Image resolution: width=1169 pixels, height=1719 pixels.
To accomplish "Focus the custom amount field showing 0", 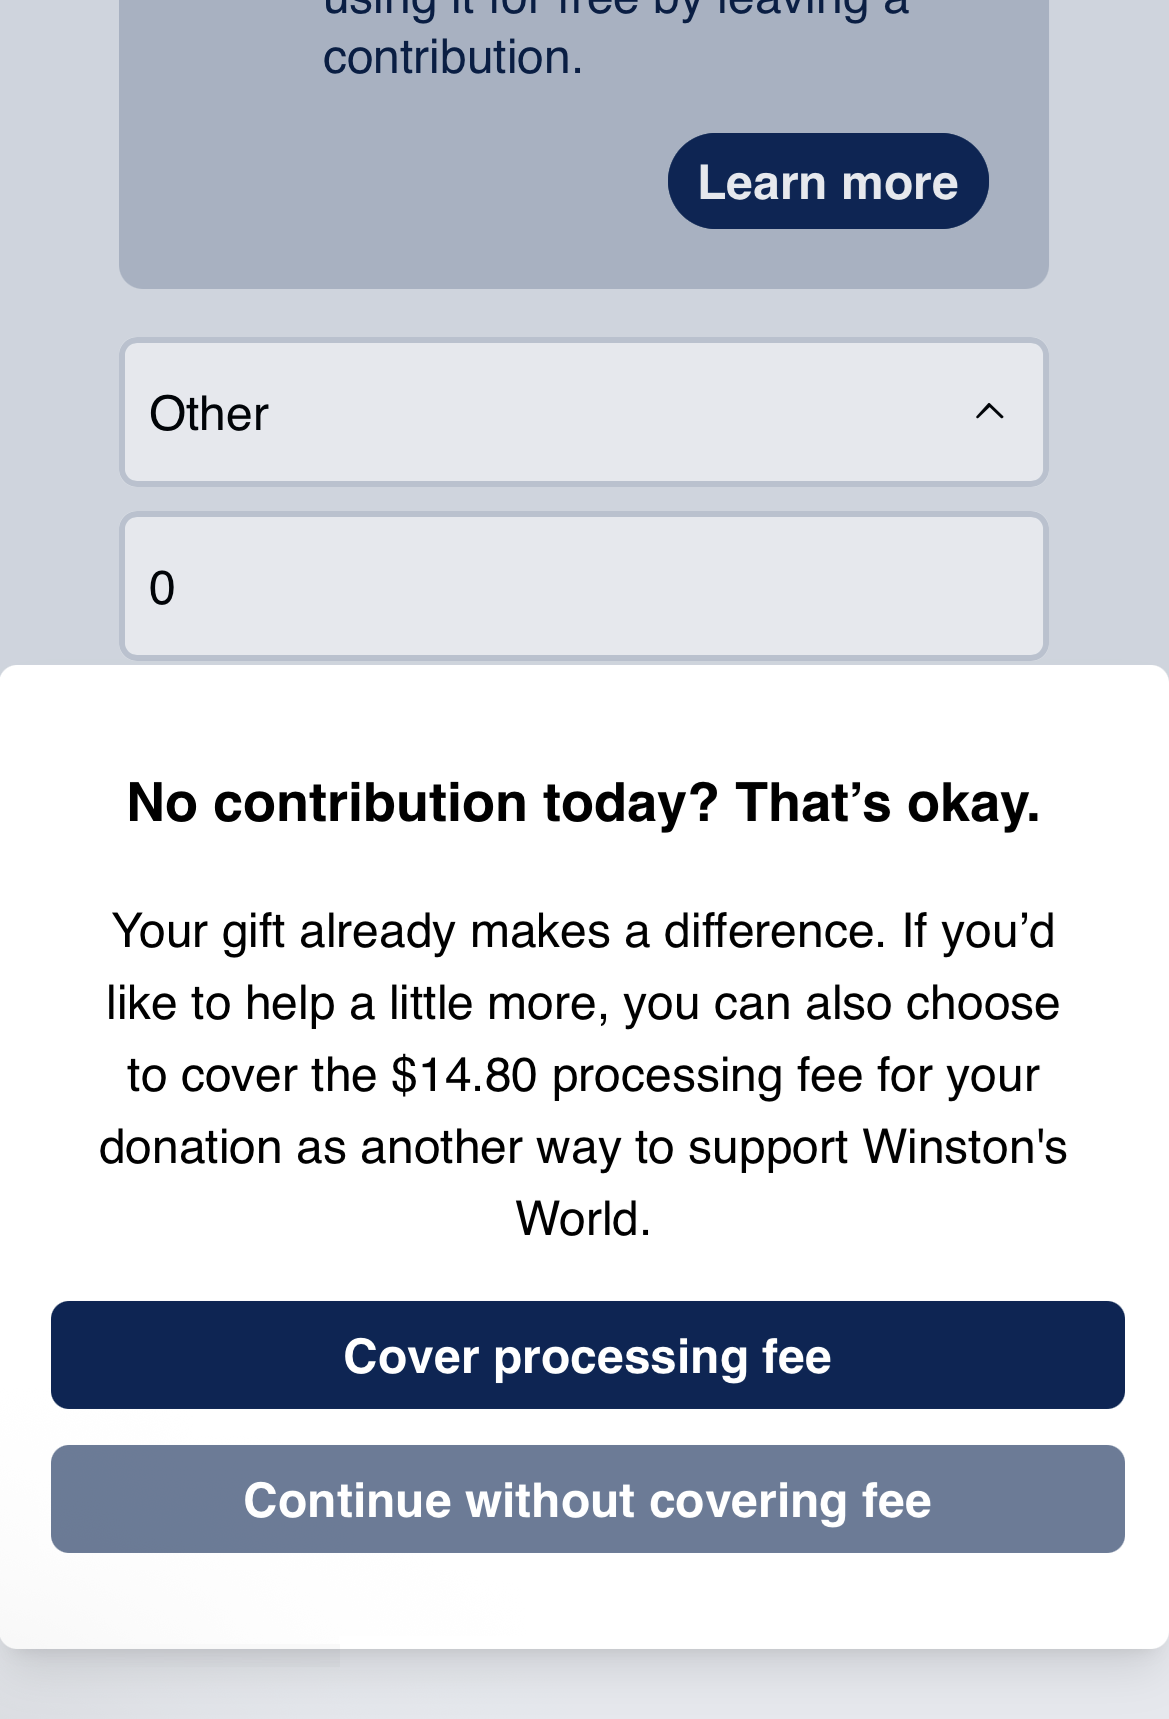I will click(584, 586).
